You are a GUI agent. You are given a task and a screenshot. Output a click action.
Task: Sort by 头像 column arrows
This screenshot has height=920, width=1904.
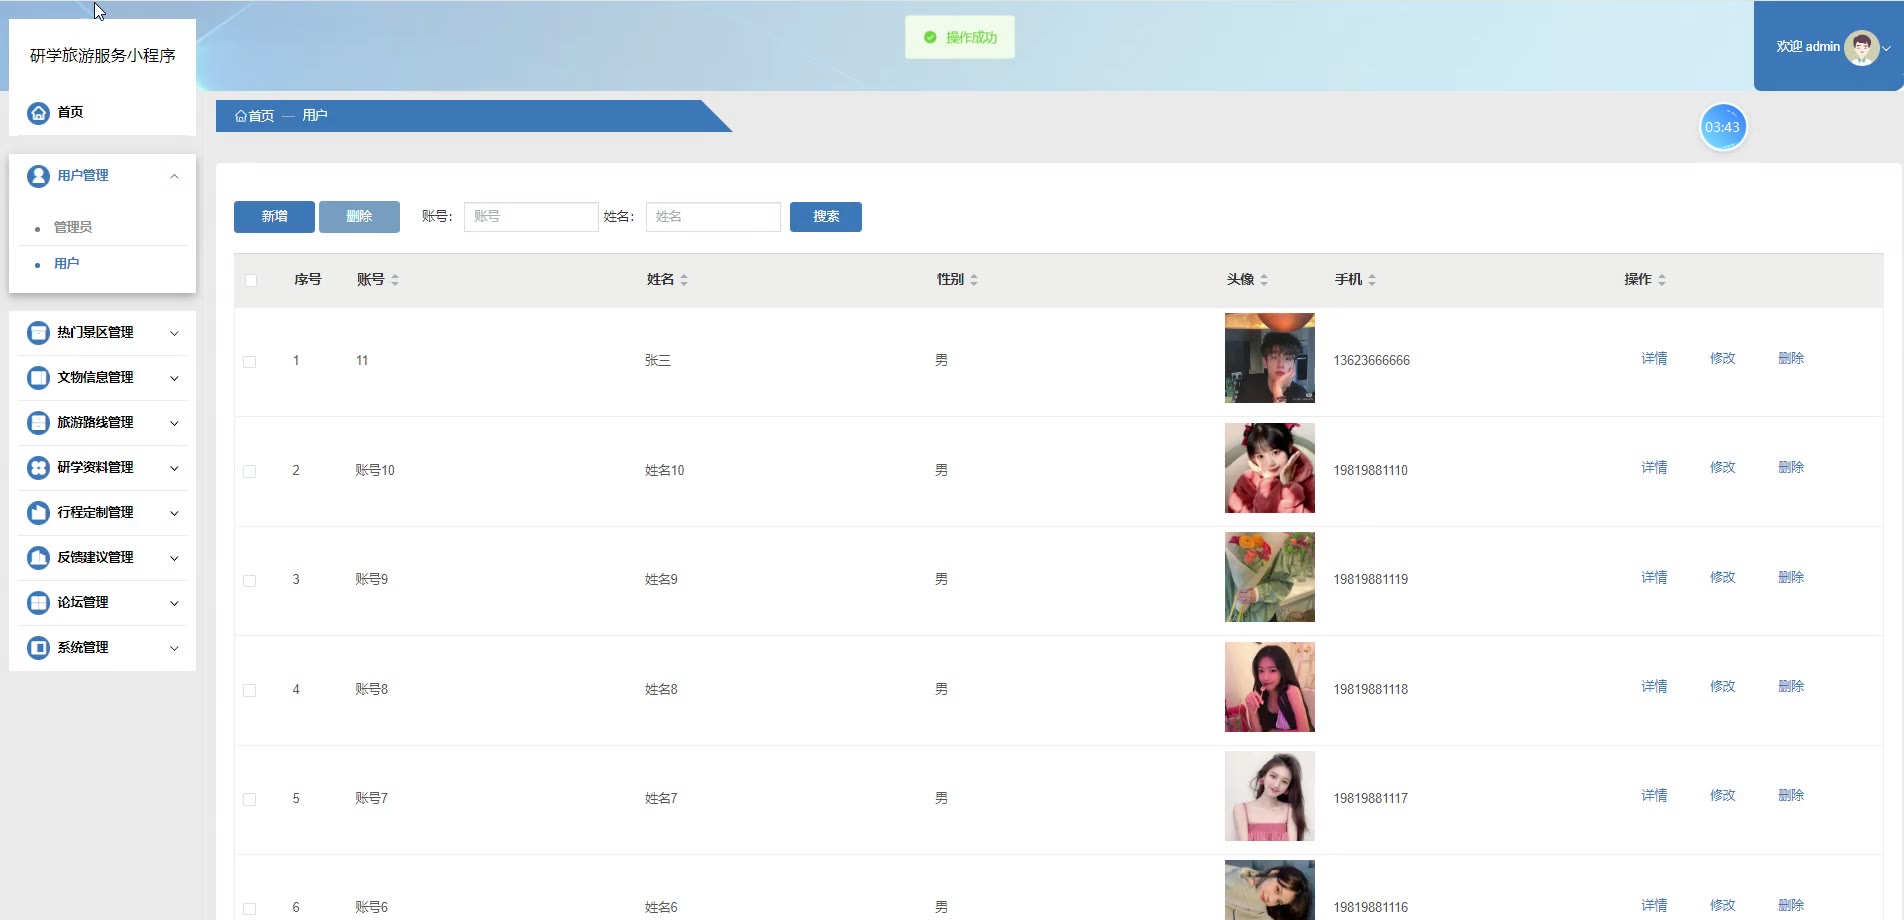1264,280
